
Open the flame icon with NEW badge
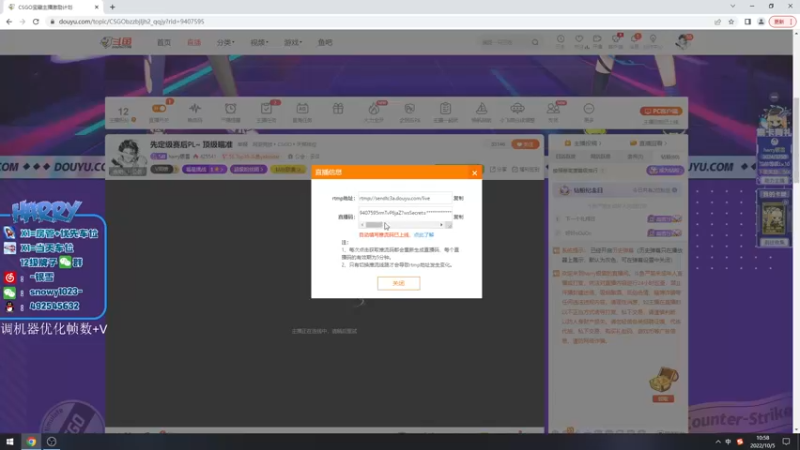(x=373, y=109)
